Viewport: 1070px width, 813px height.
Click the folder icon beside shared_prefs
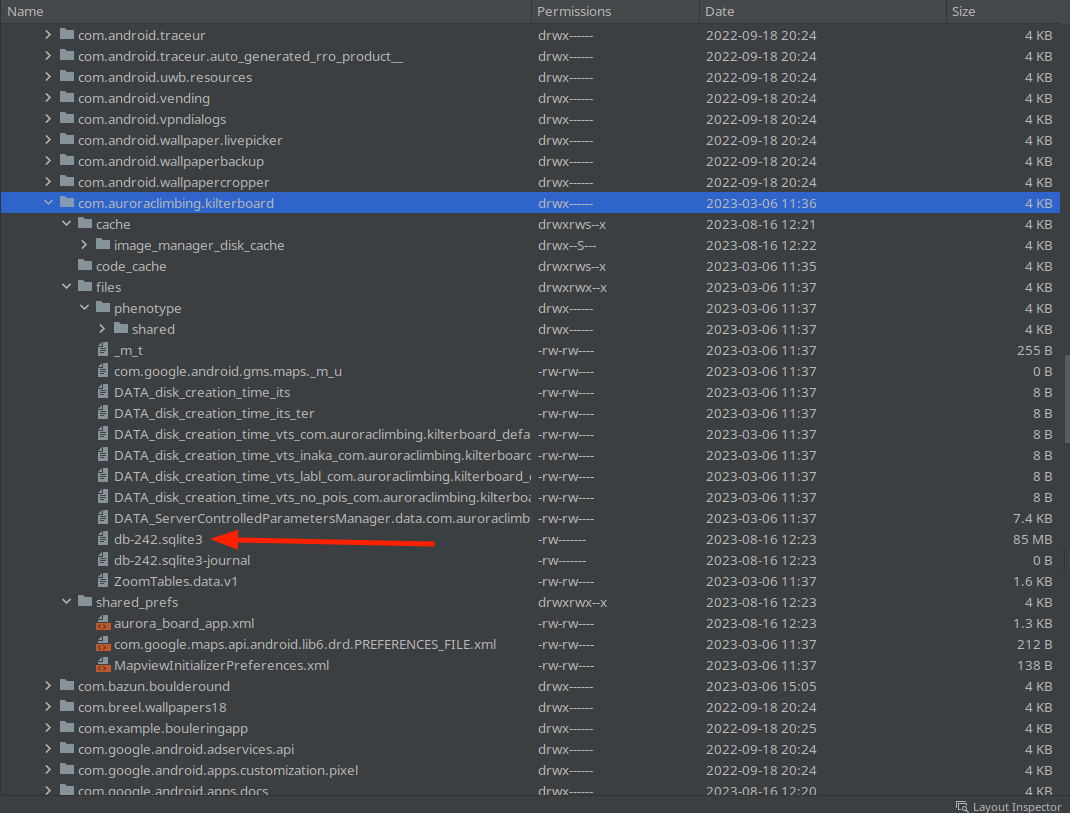[84, 602]
